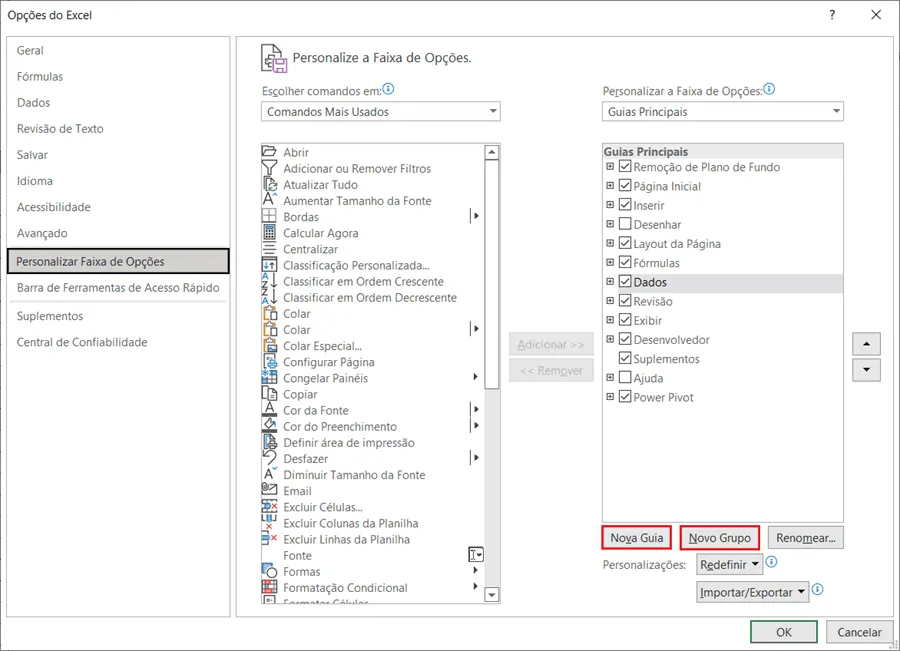Click the Aumentar Tamanho da Fonte icon
This screenshot has width=900, height=651.
[x=269, y=200]
